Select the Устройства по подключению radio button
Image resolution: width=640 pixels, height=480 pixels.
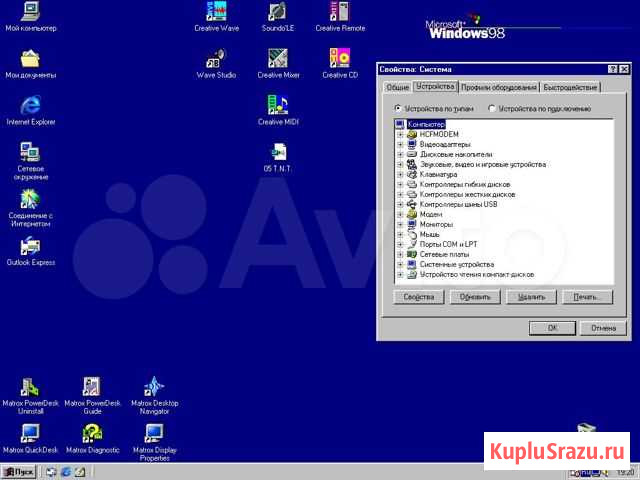click(492, 109)
